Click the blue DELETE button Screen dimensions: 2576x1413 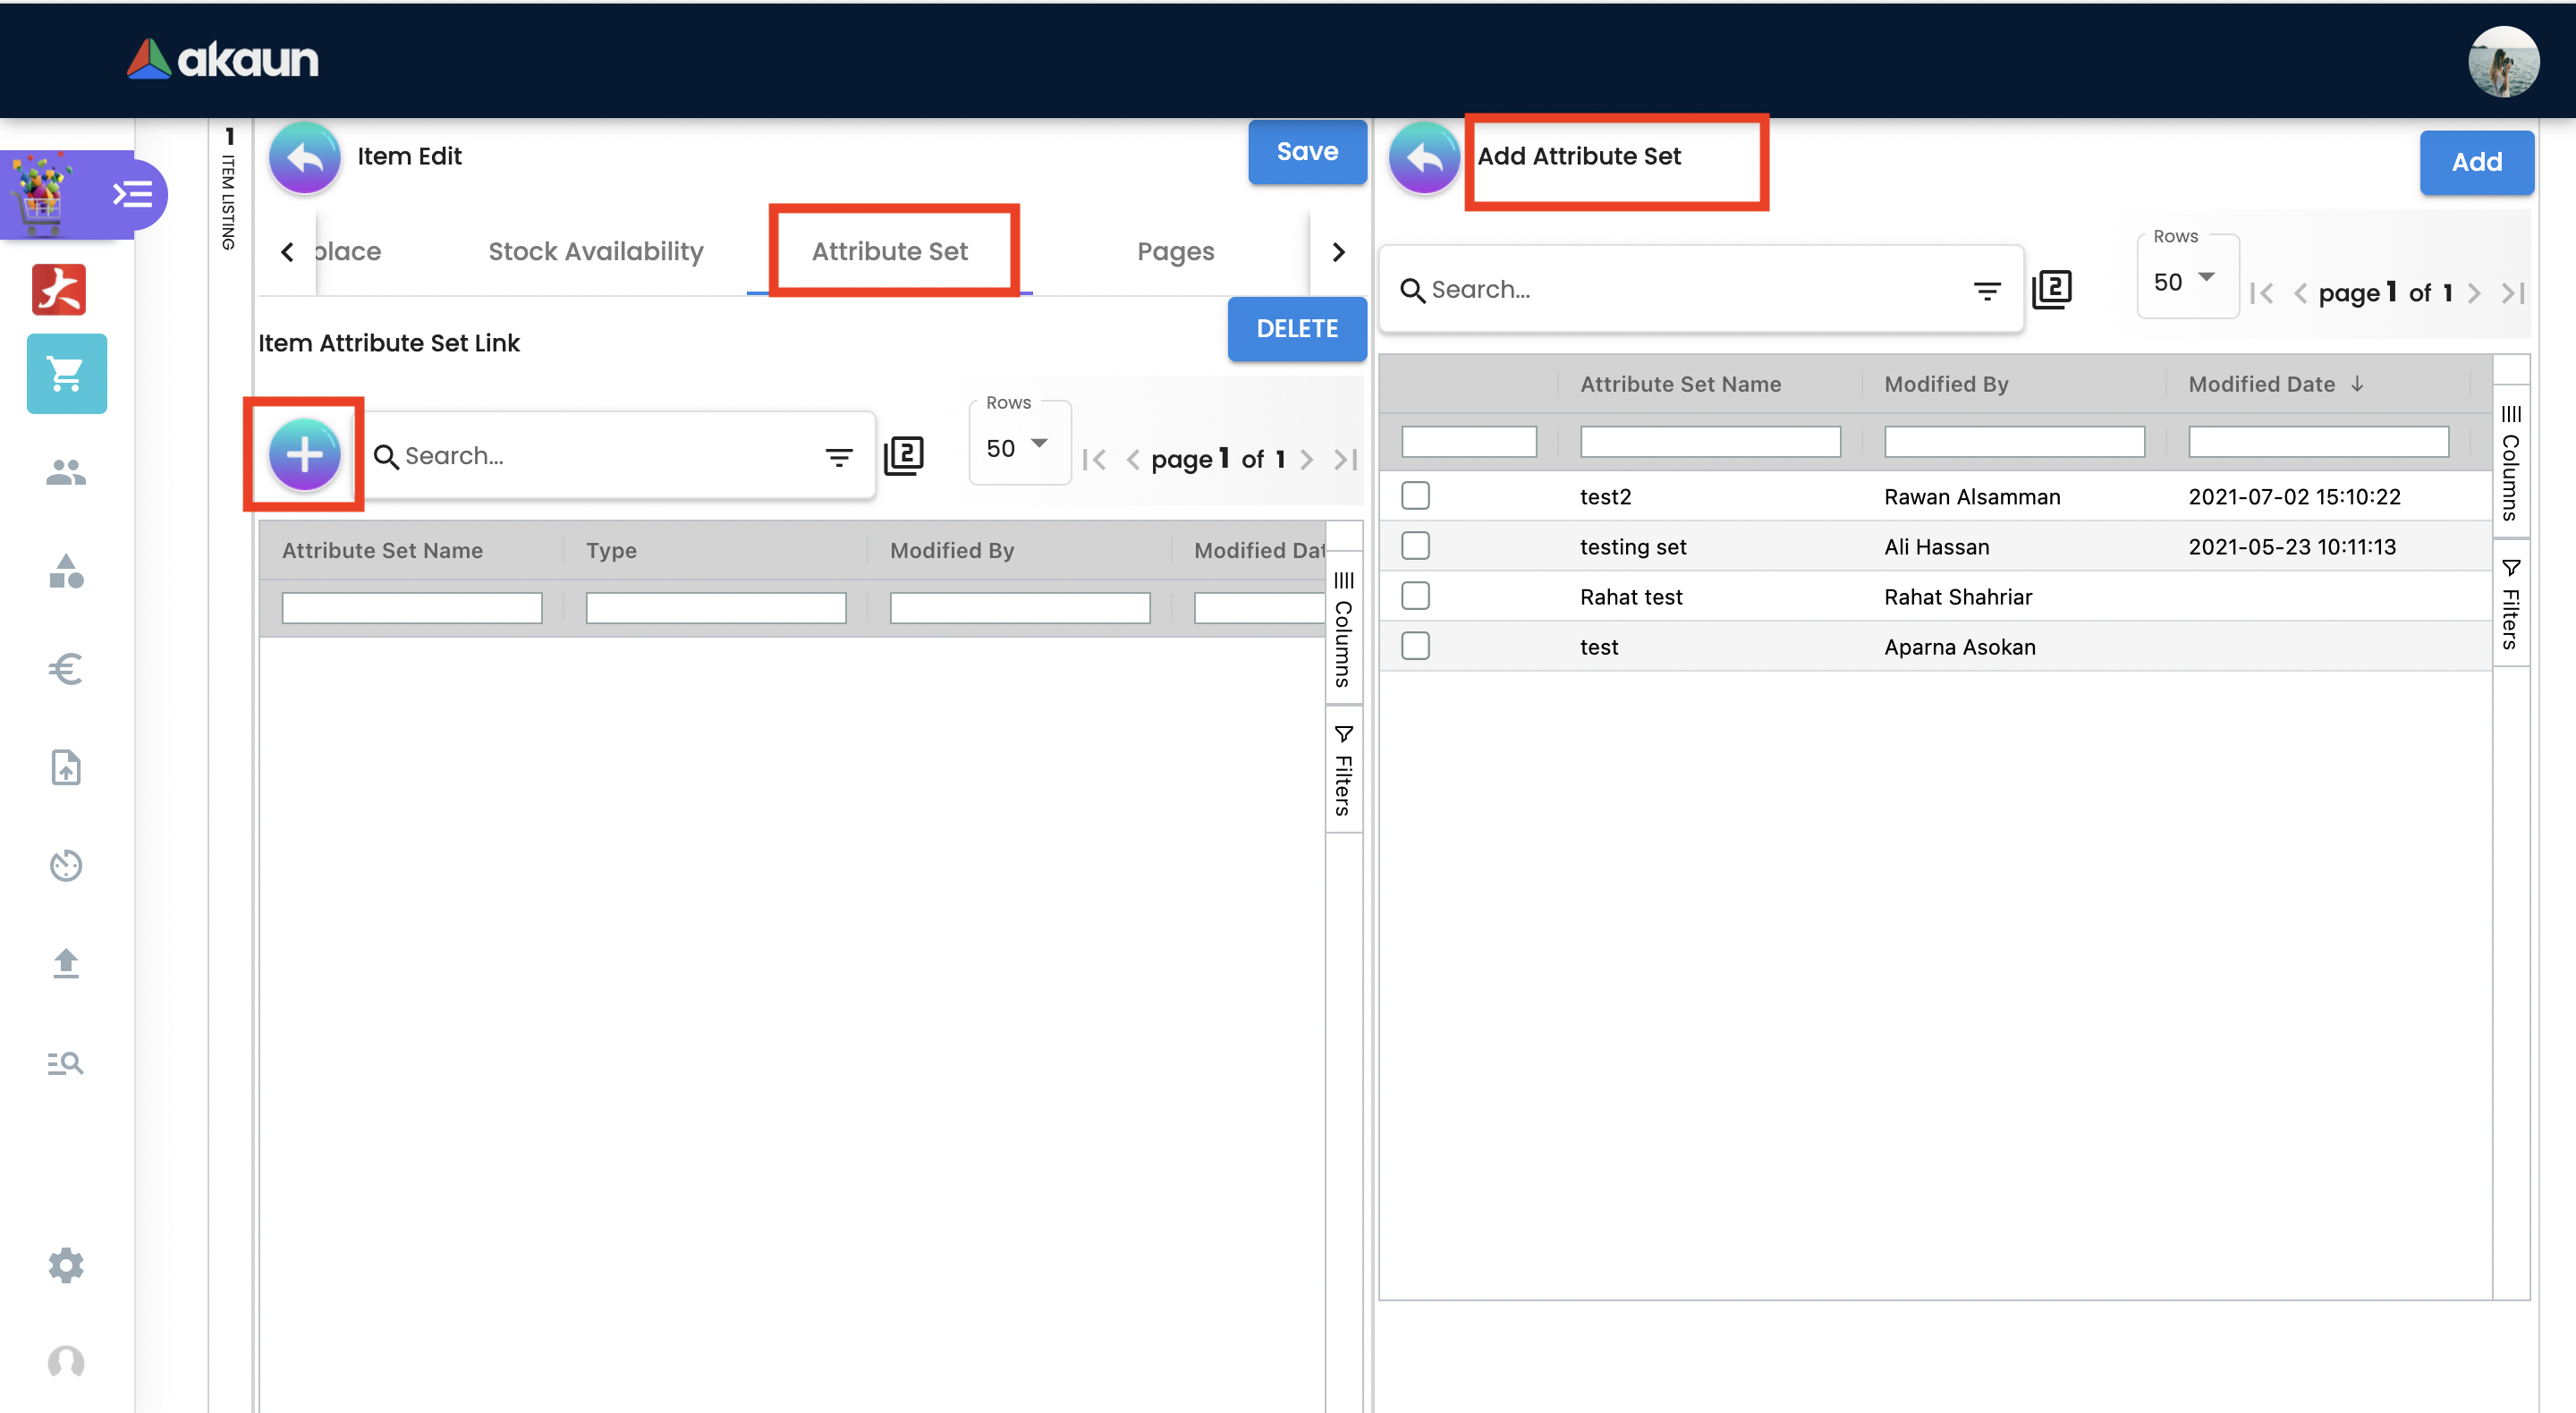coord(1296,329)
